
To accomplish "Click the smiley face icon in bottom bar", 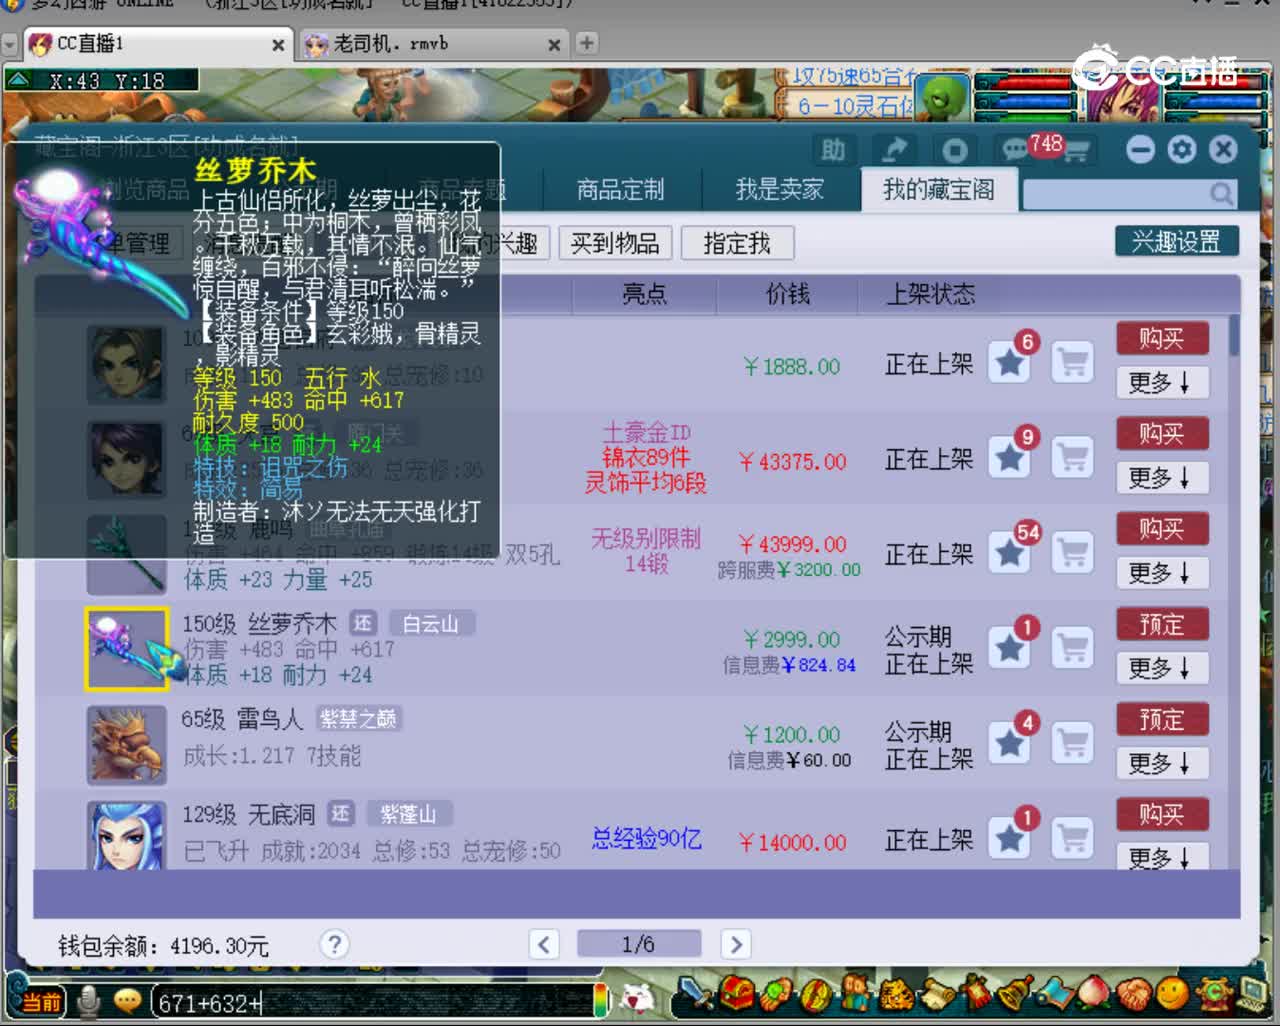I will click(1172, 994).
